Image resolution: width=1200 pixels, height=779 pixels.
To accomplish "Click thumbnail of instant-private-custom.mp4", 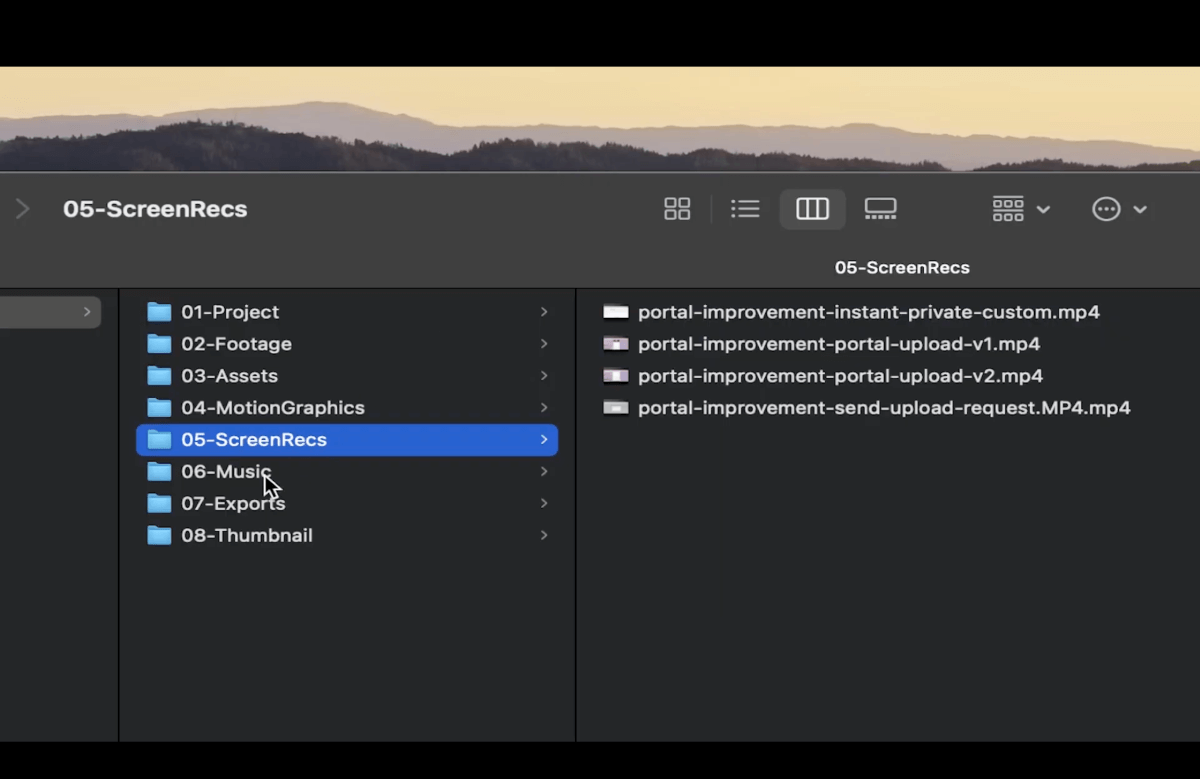I will pyautogui.click(x=616, y=312).
